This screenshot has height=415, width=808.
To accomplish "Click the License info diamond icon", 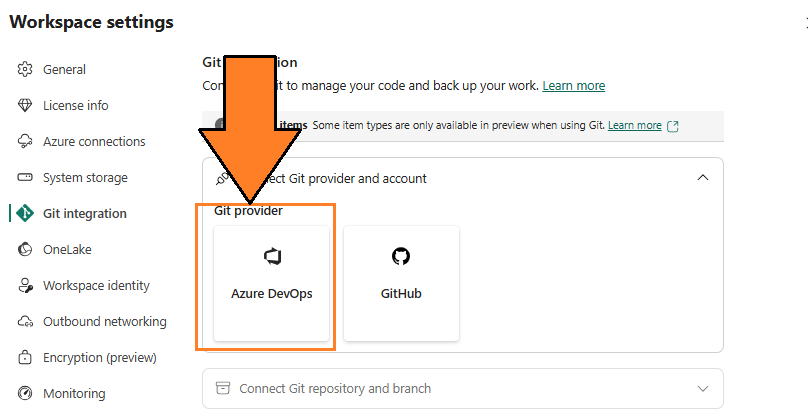I will pos(26,106).
